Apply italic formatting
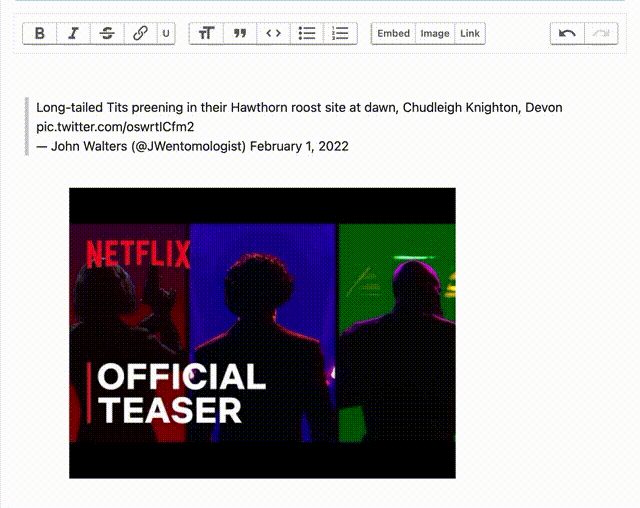640x508 pixels. (73, 33)
